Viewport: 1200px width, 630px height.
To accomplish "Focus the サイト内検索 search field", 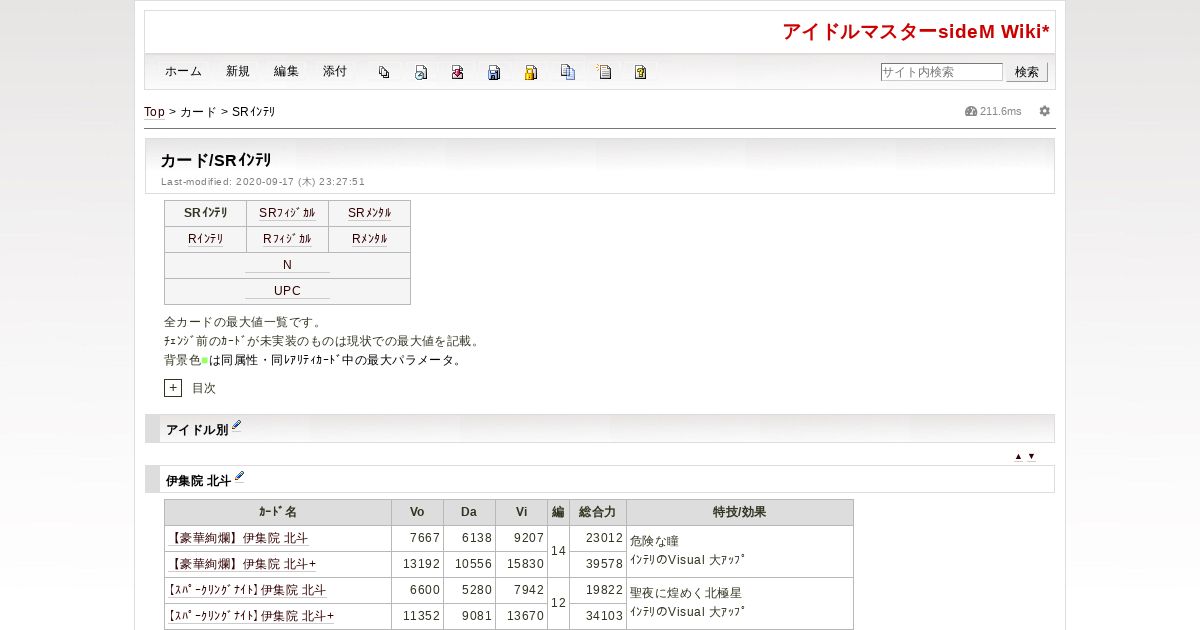I will [x=941, y=72].
